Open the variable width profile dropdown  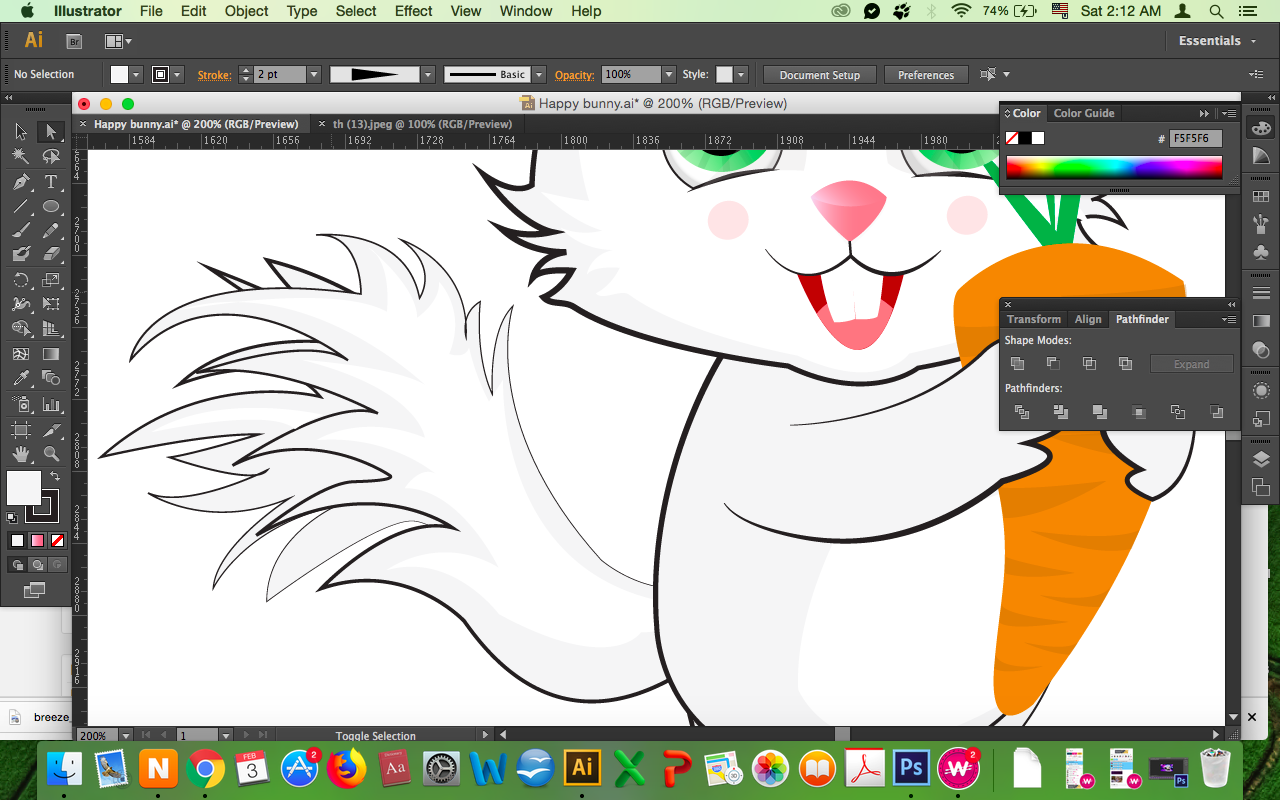428,75
